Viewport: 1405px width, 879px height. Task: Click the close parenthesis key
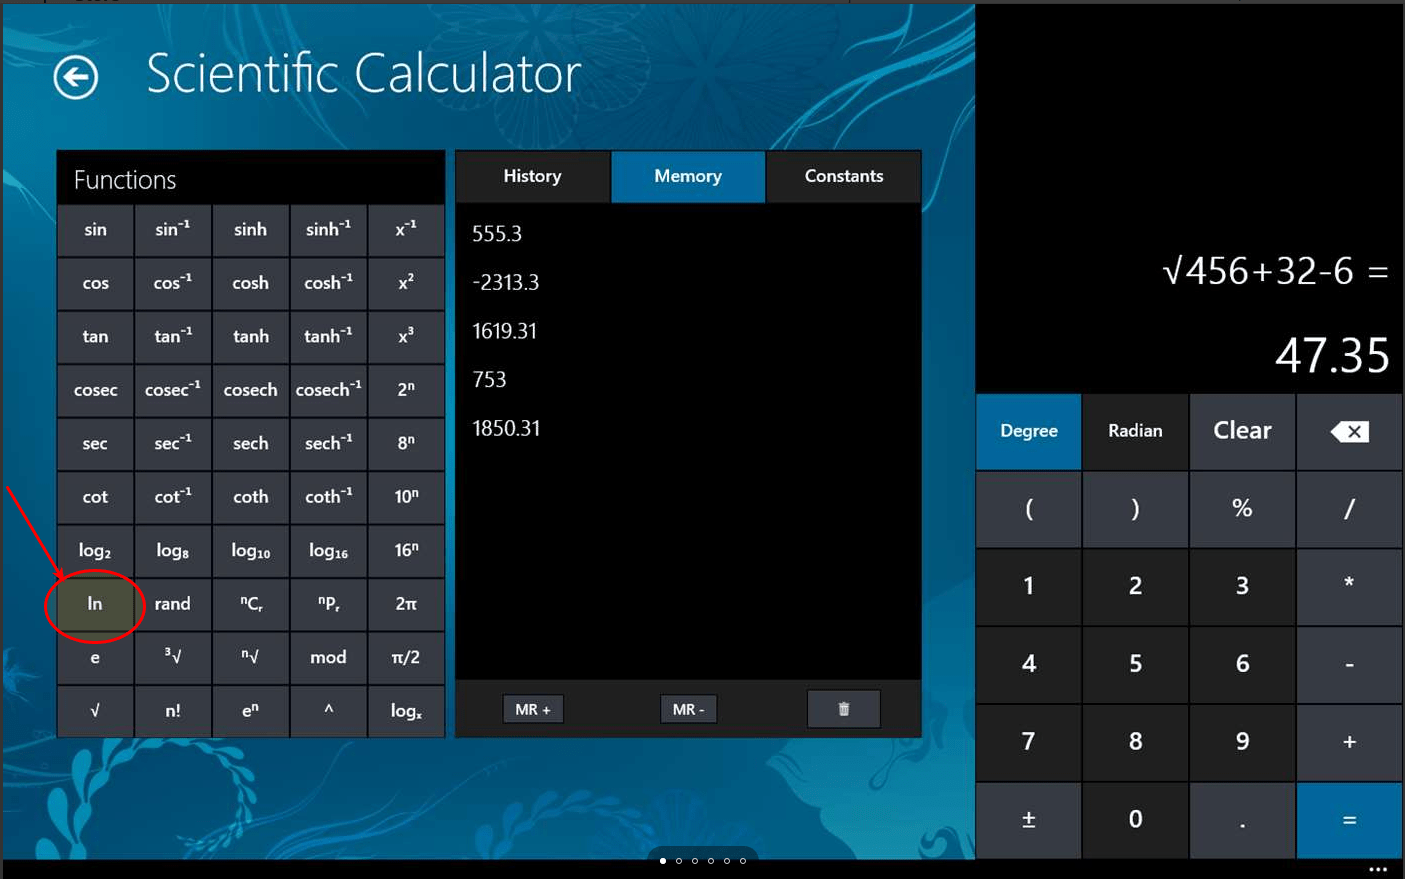1135,508
